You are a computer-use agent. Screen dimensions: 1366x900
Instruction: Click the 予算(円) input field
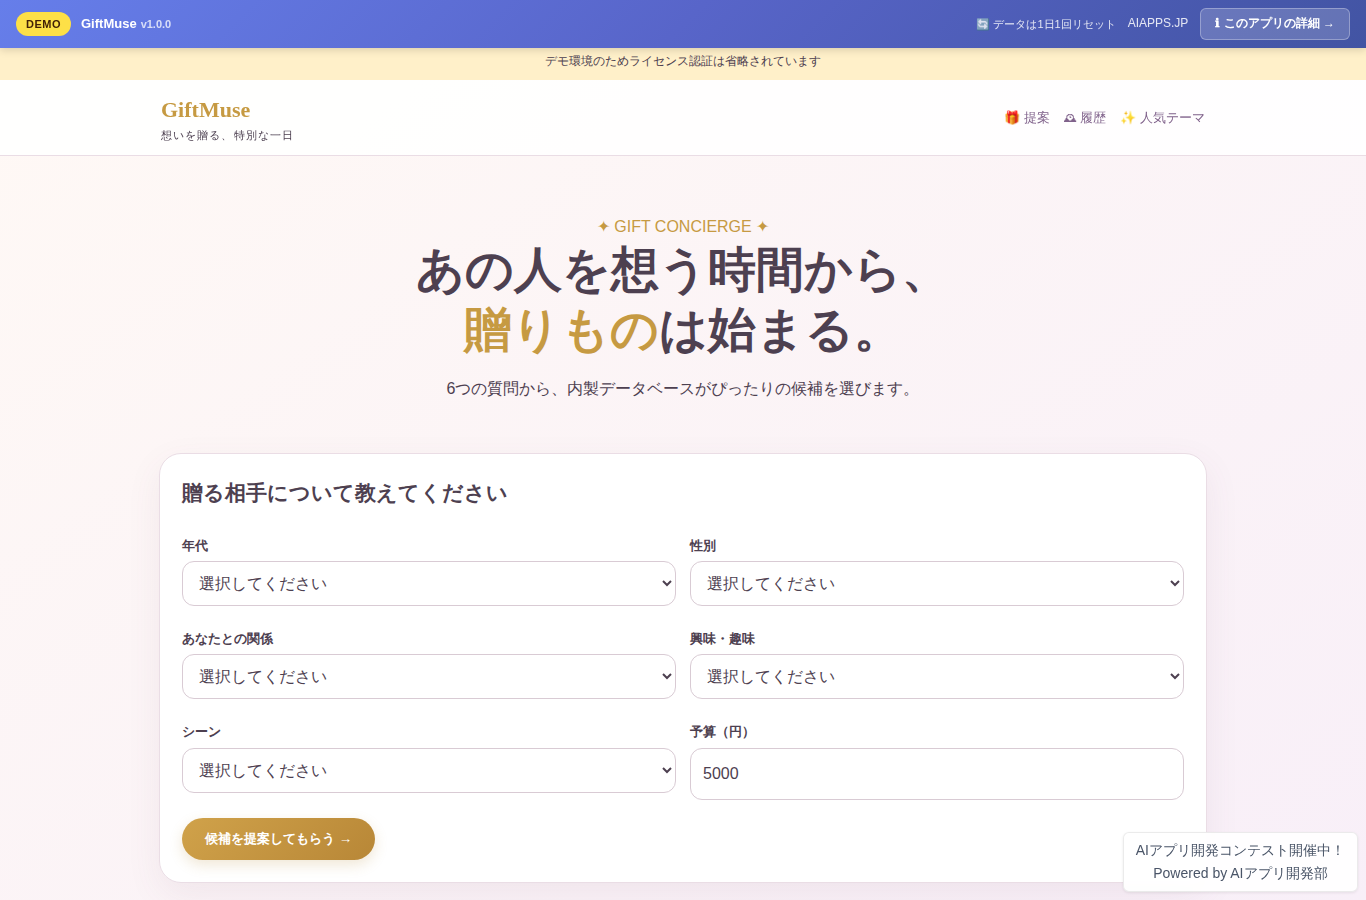coord(937,774)
